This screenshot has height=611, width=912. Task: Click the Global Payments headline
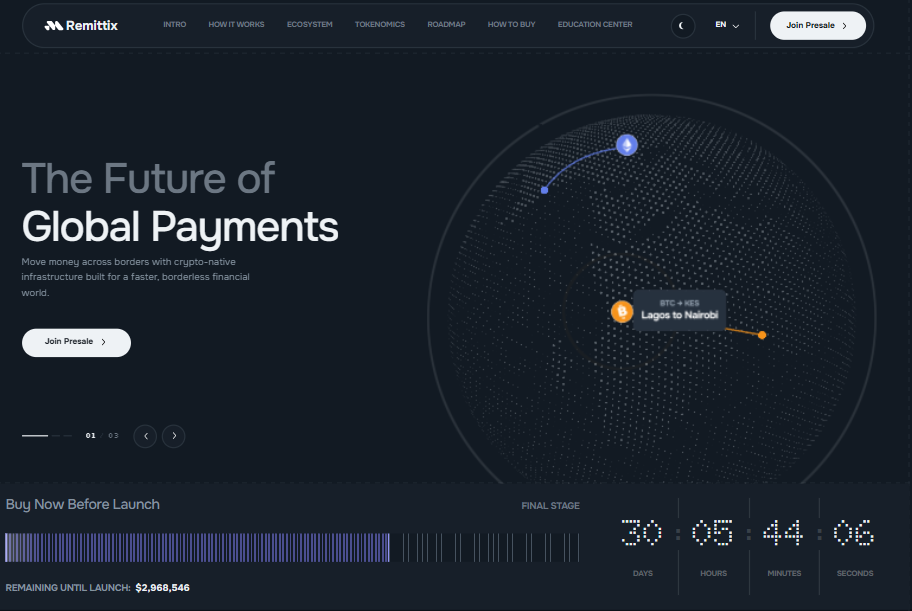click(180, 226)
